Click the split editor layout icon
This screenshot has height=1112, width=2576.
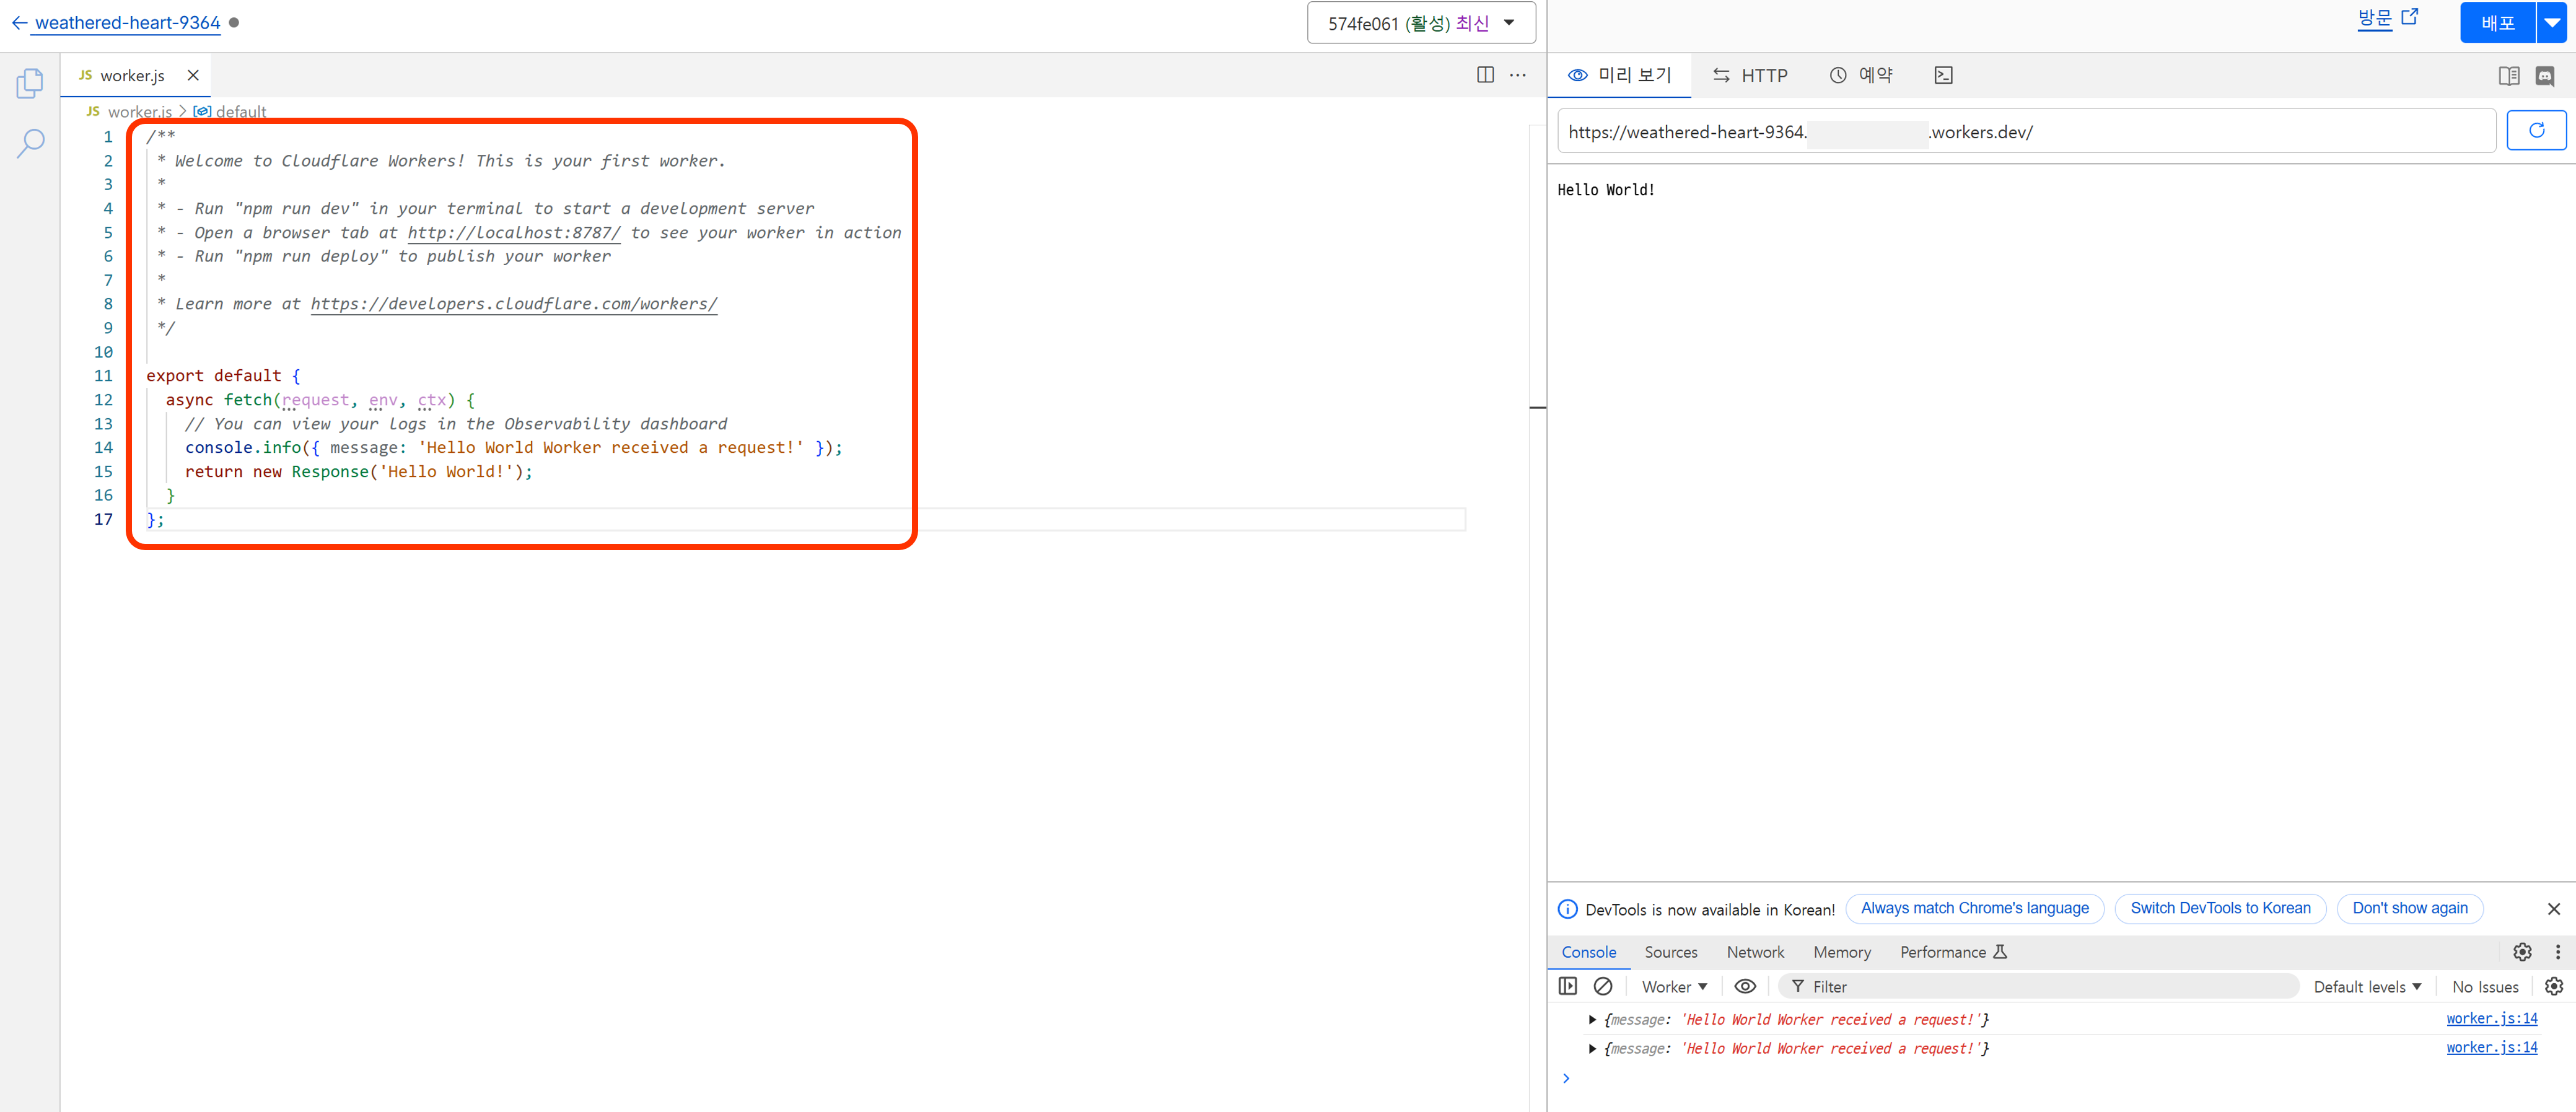coord(1485,75)
